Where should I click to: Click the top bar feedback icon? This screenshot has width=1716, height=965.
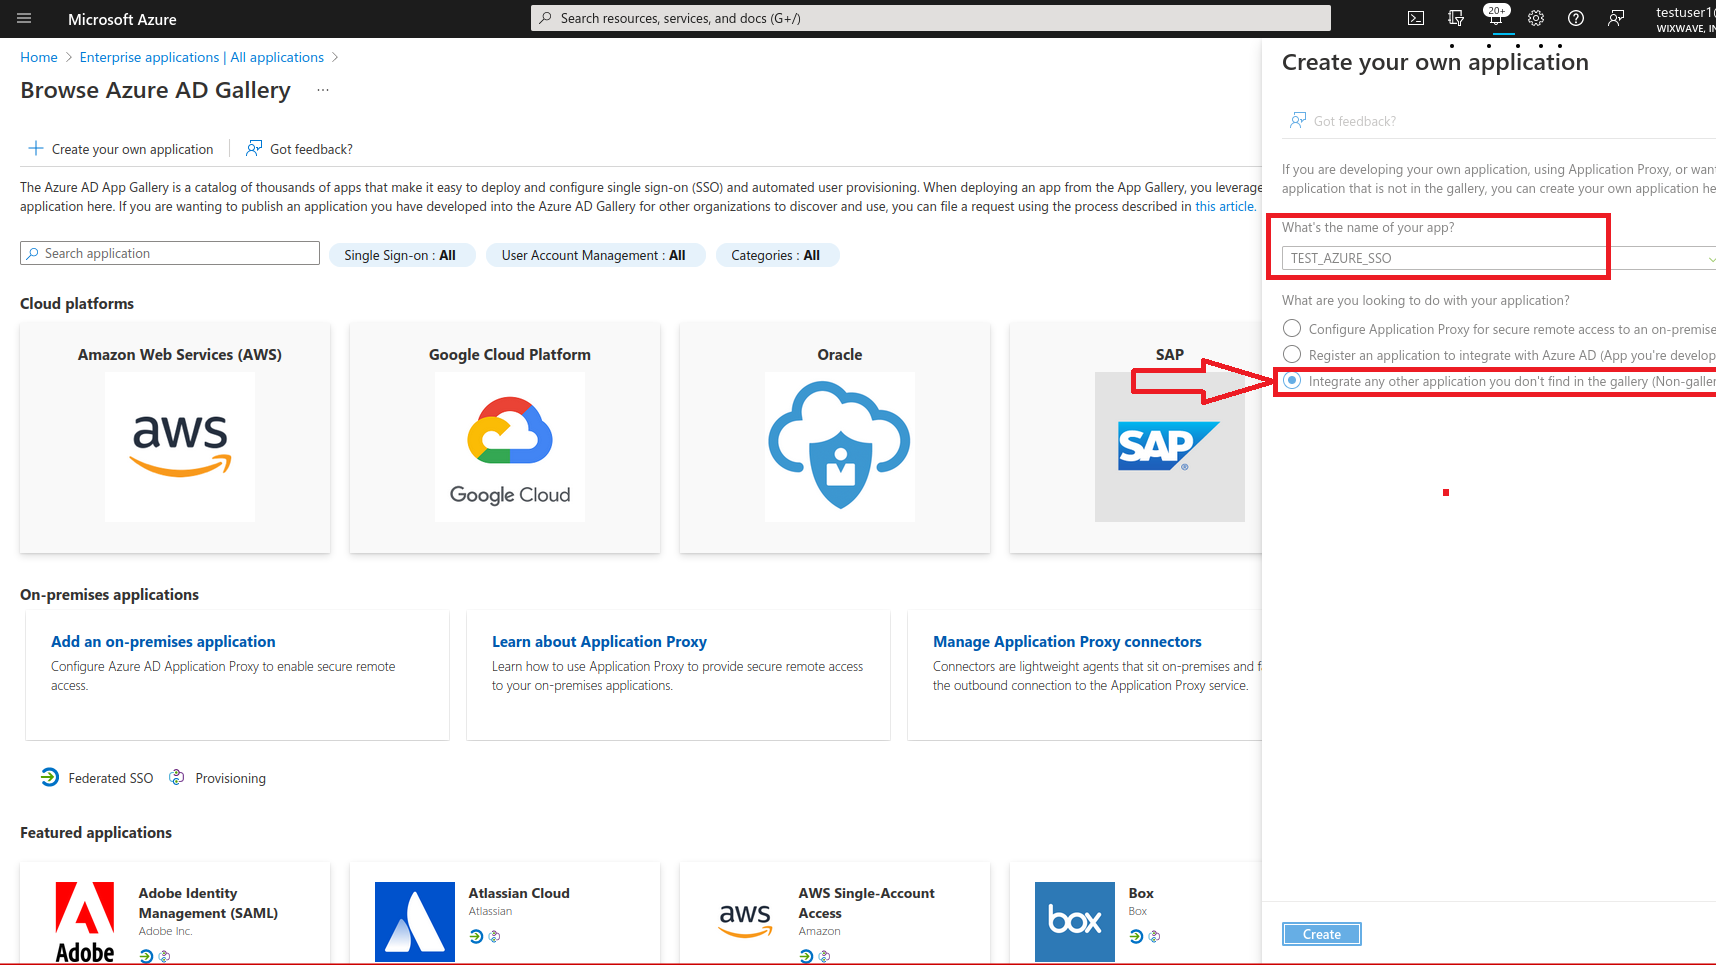pos(1616,18)
